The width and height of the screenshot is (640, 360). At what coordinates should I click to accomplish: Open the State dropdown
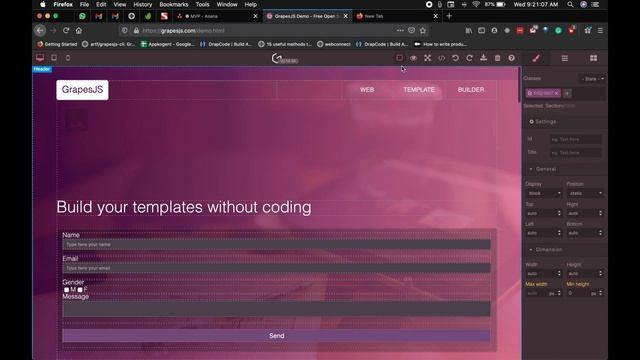[592, 79]
